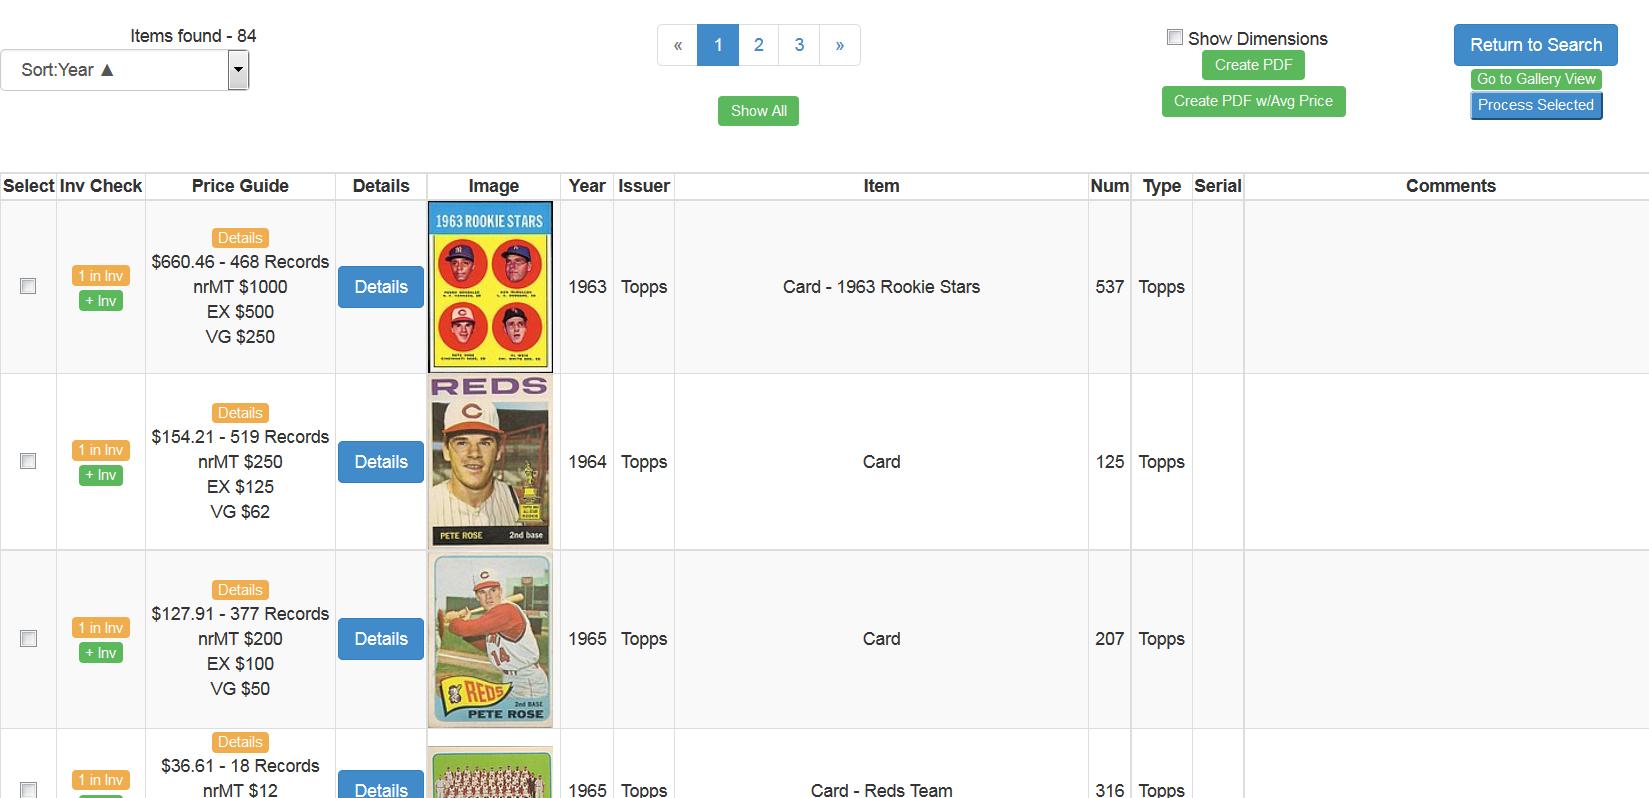Go to Gallery View

(x=1536, y=79)
